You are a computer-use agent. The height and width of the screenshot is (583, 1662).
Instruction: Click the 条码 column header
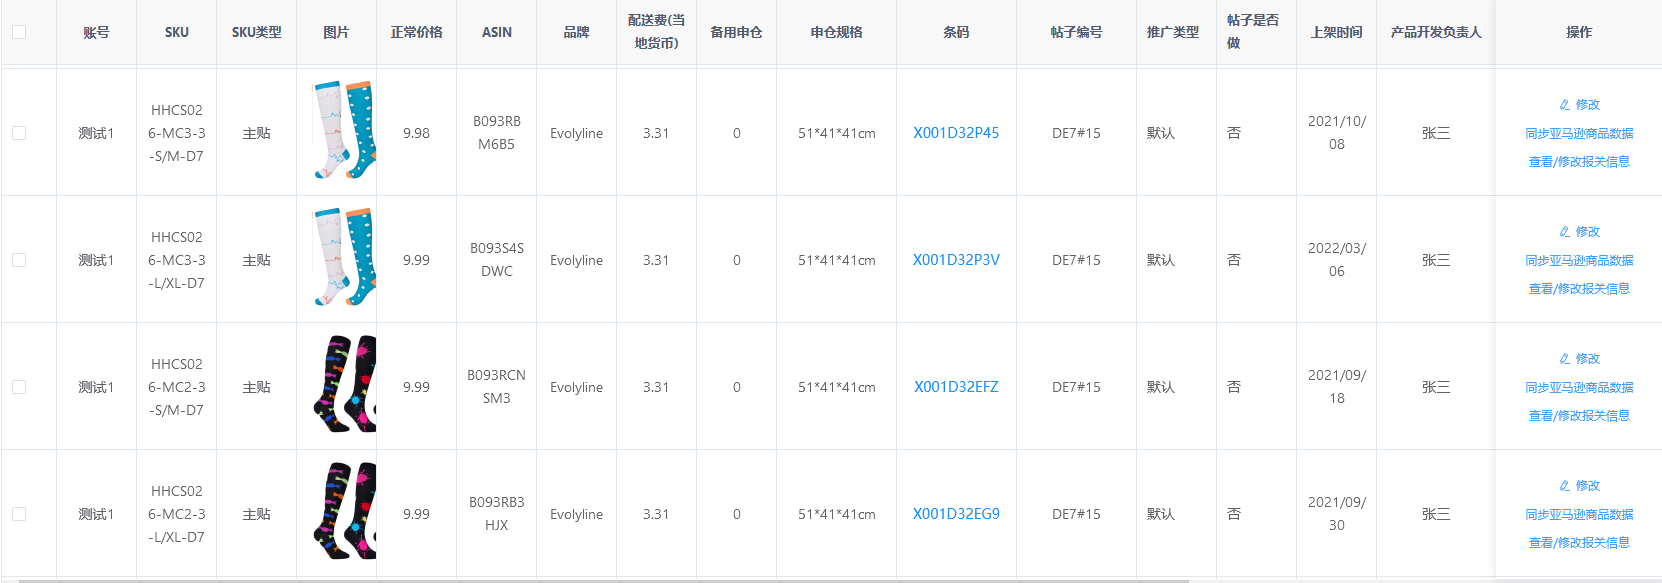(956, 33)
